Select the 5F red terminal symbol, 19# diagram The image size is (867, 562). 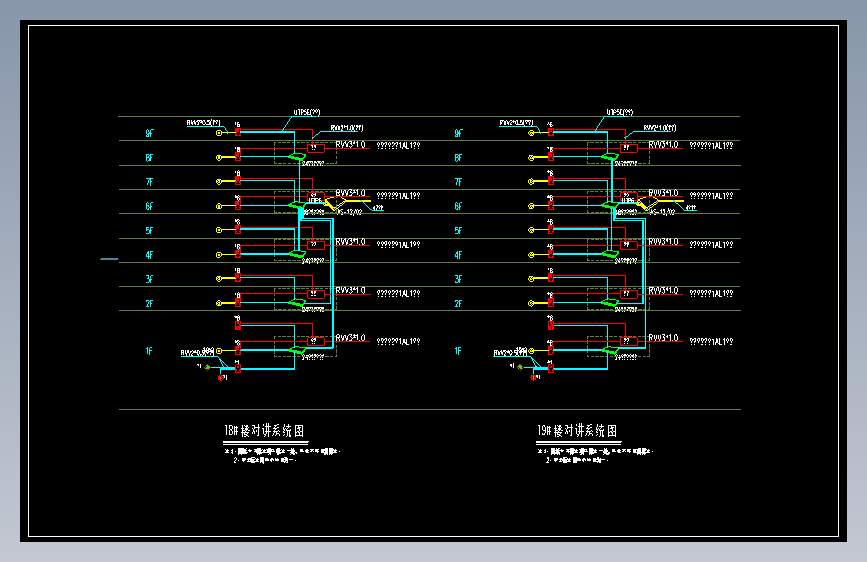tap(551, 230)
